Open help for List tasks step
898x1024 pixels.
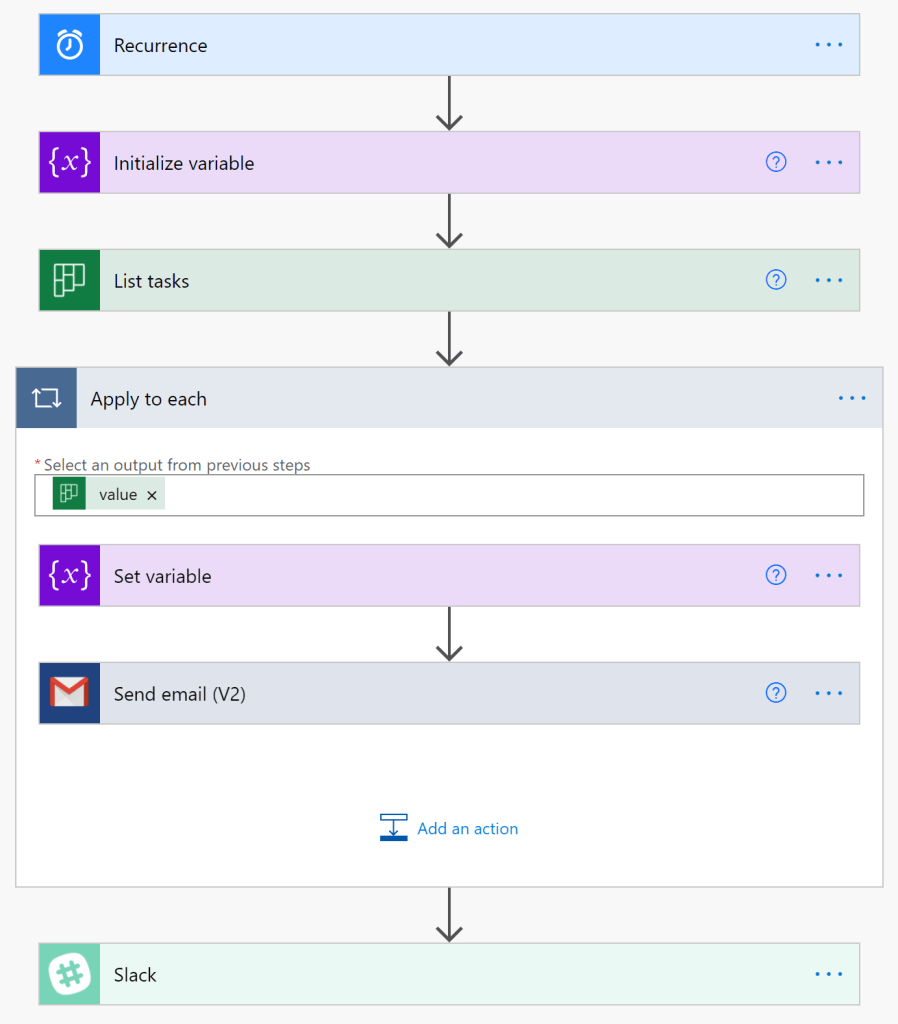pos(776,281)
